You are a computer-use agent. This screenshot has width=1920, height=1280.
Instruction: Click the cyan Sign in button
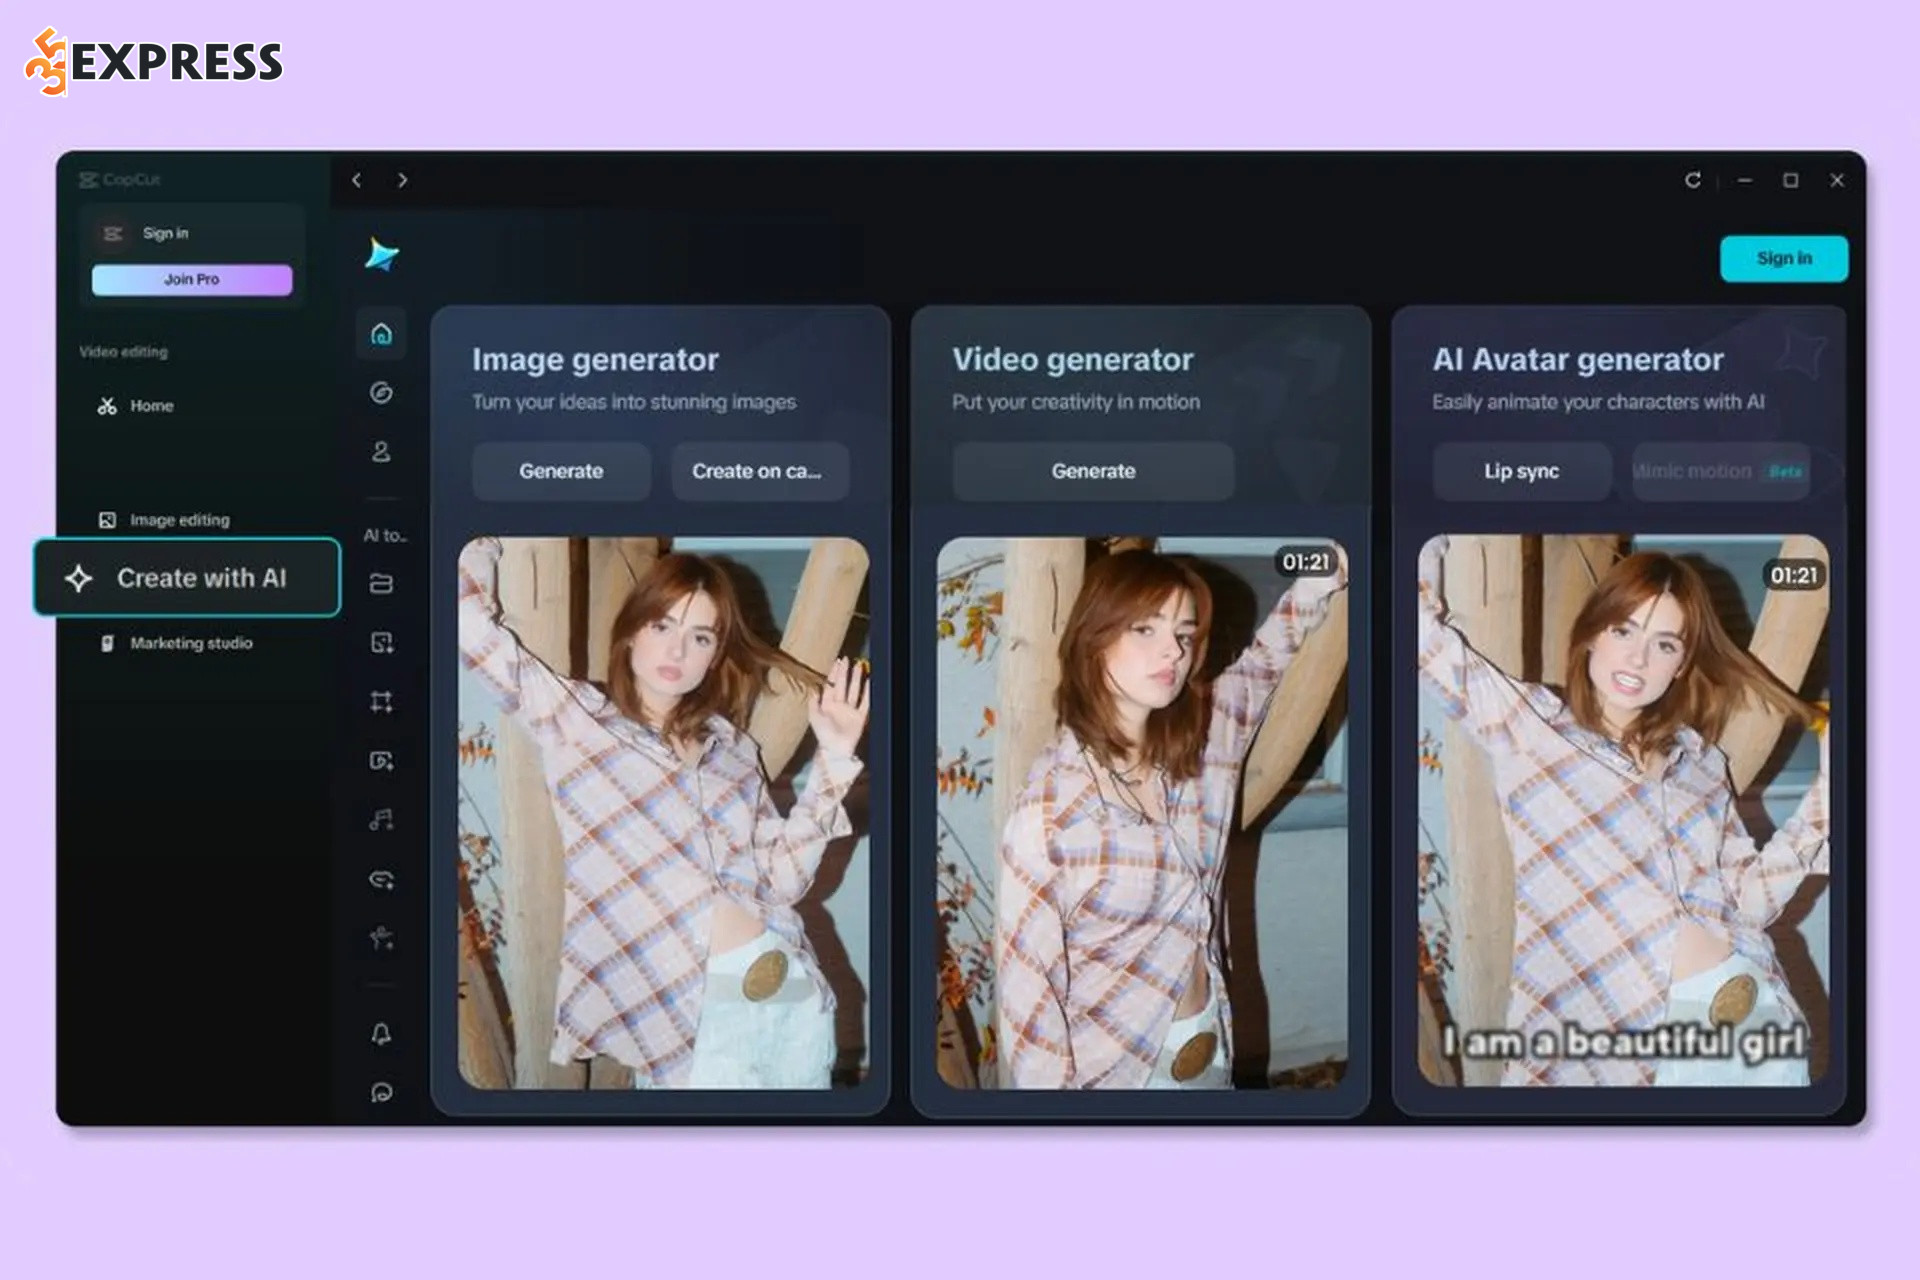coord(1784,258)
